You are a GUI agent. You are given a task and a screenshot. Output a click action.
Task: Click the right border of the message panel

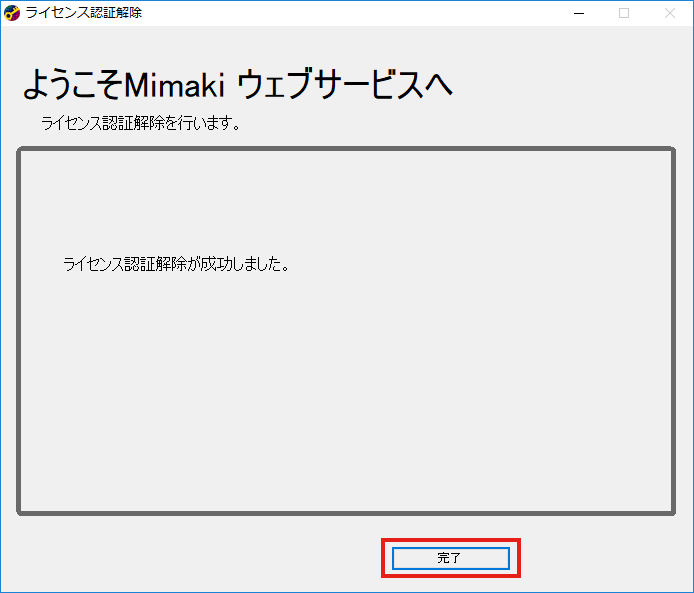pos(673,330)
